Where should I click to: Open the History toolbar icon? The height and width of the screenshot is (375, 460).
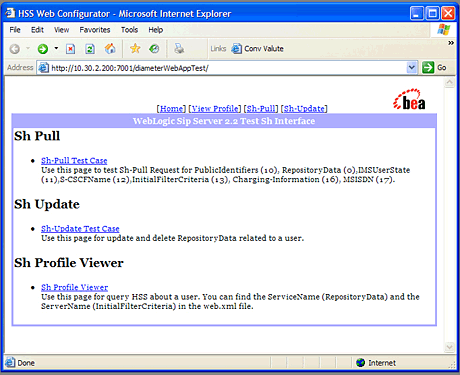[154, 49]
